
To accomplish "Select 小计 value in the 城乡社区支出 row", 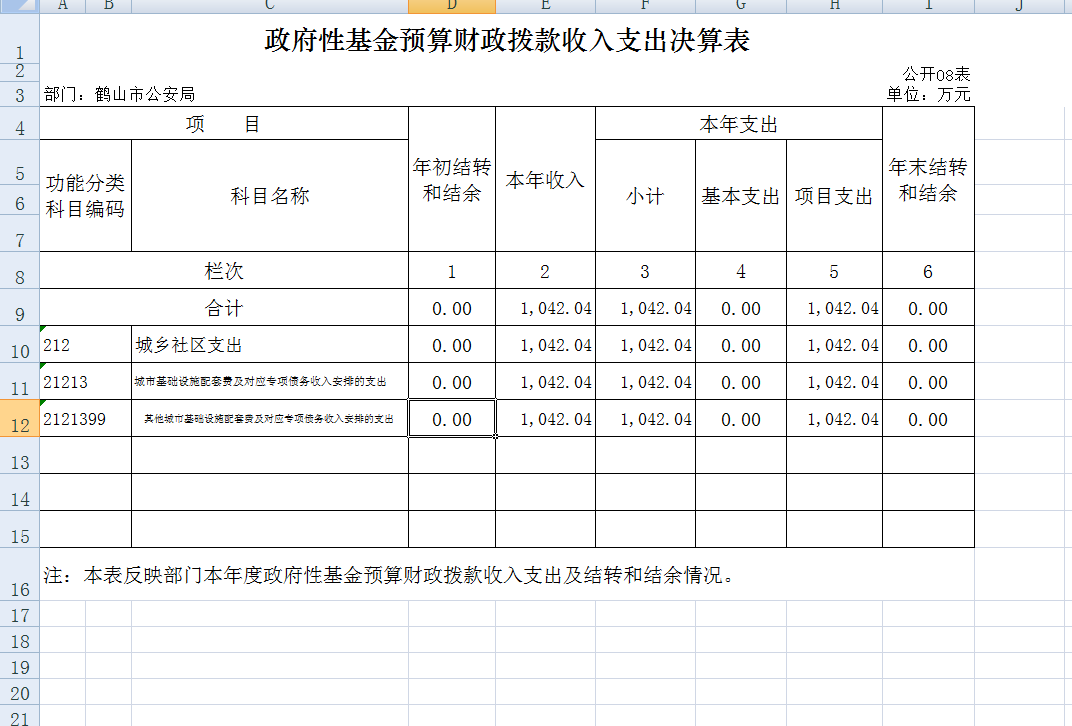I will [x=645, y=345].
